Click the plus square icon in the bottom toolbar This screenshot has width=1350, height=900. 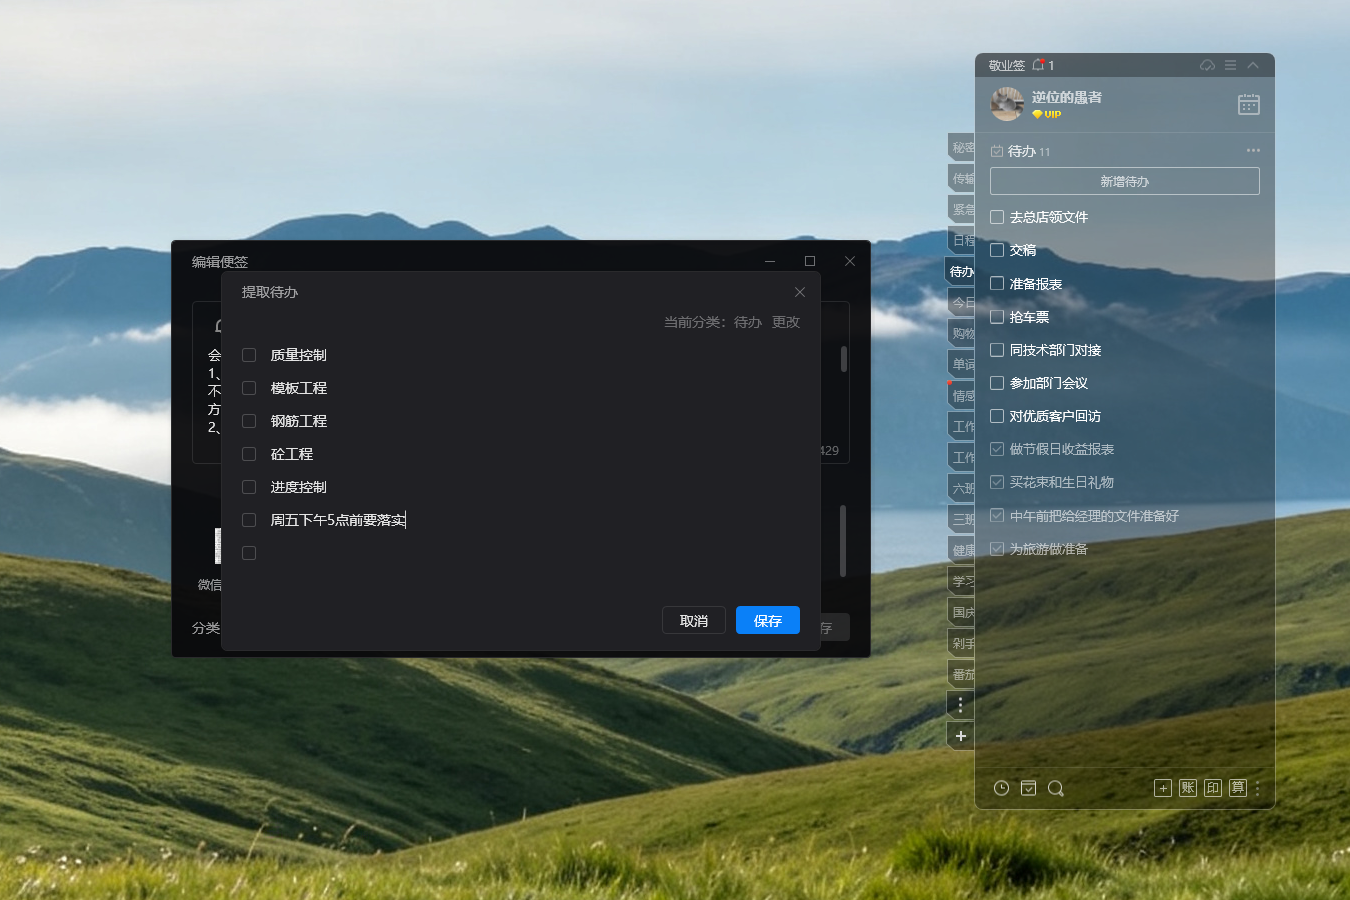coord(1162,788)
